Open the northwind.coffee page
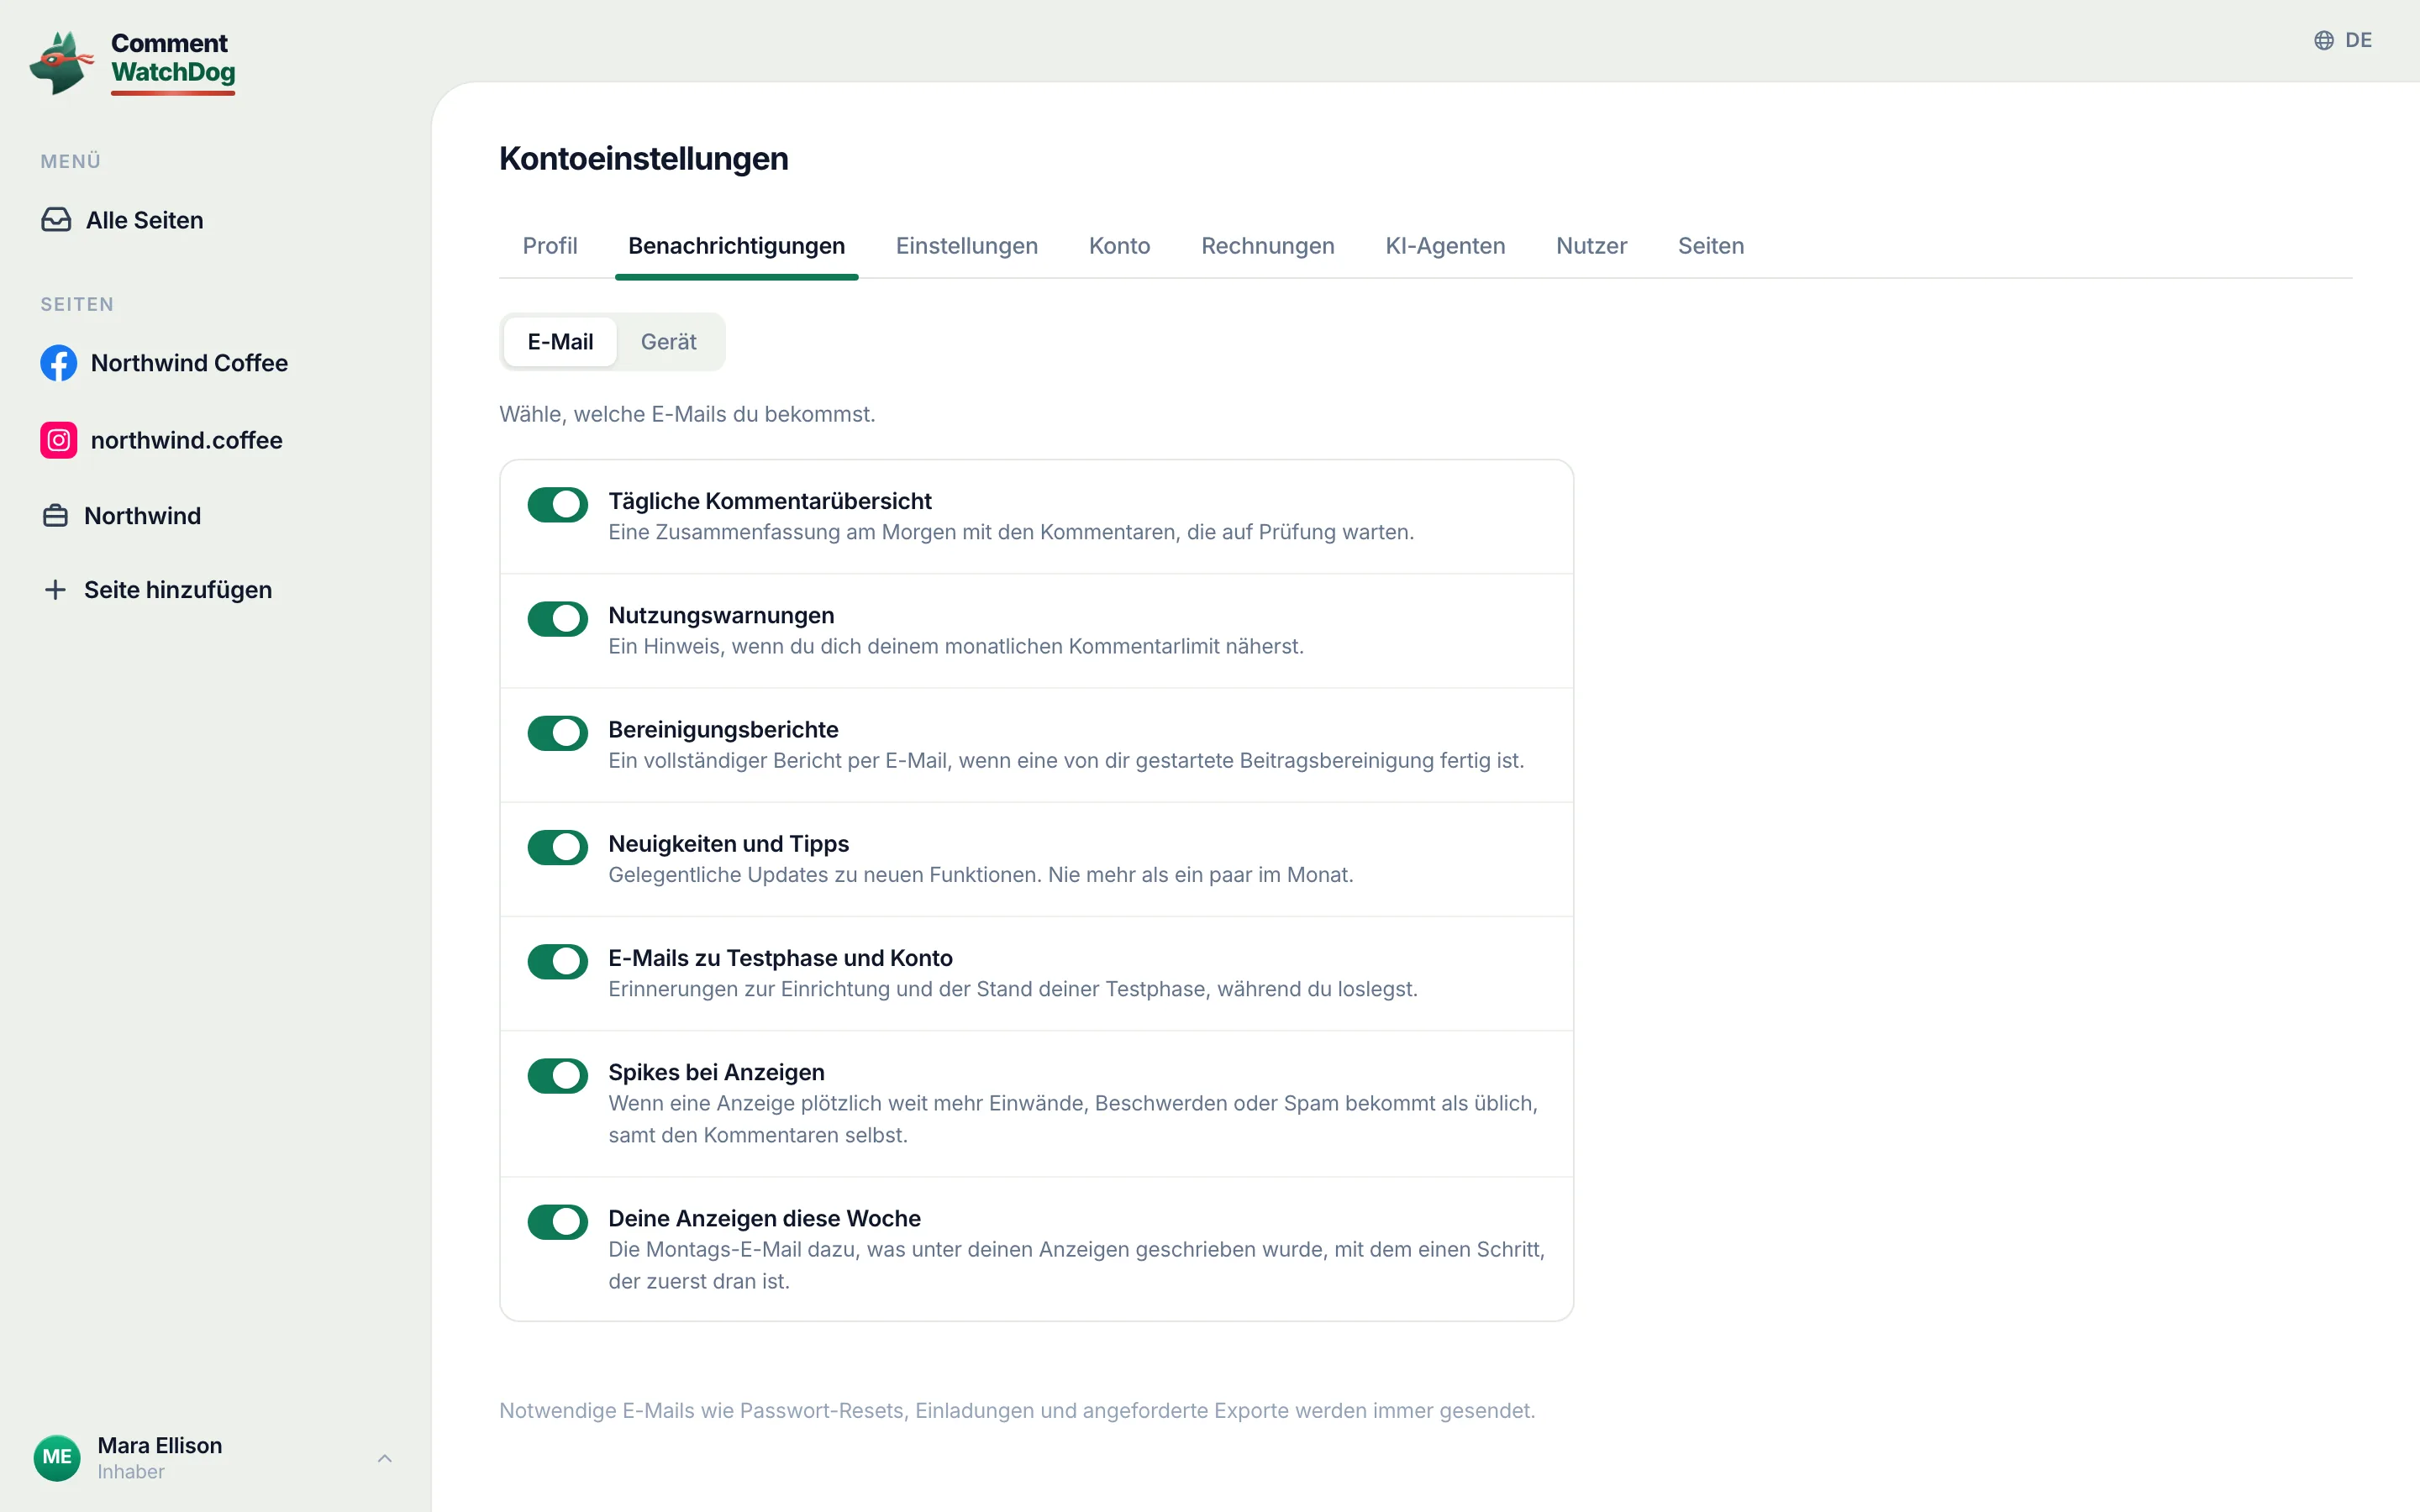 (x=161, y=440)
